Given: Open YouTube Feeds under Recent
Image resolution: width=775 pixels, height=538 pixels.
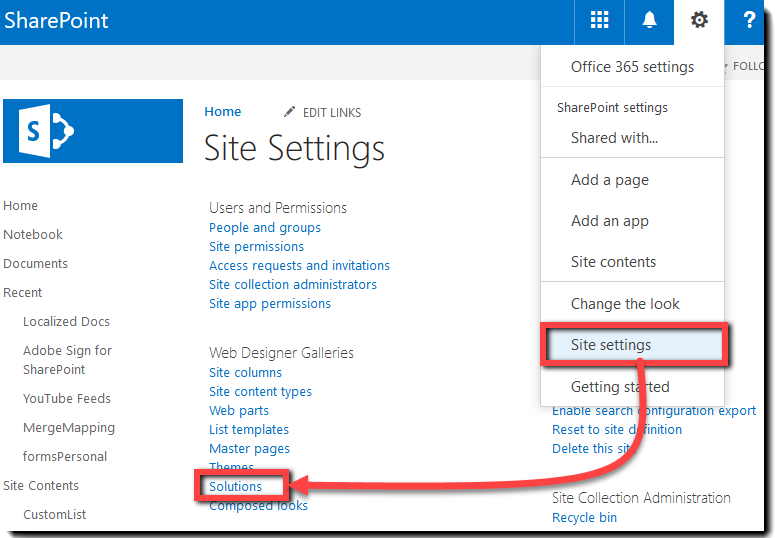Looking at the screenshot, I should point(67,399).
